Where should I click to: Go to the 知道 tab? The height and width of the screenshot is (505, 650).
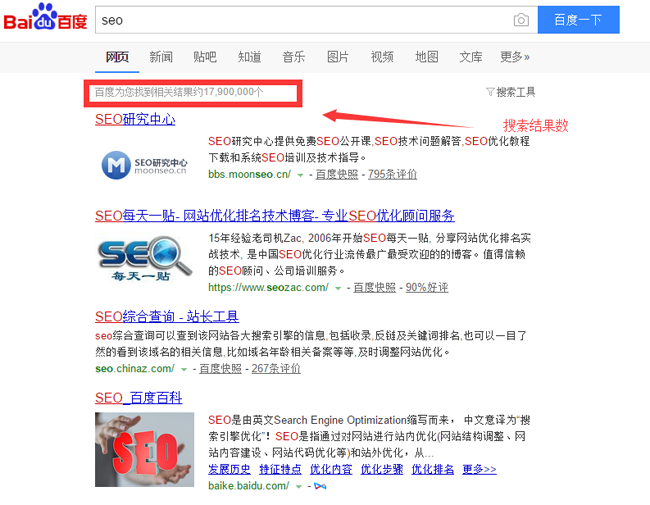(249, 57)
